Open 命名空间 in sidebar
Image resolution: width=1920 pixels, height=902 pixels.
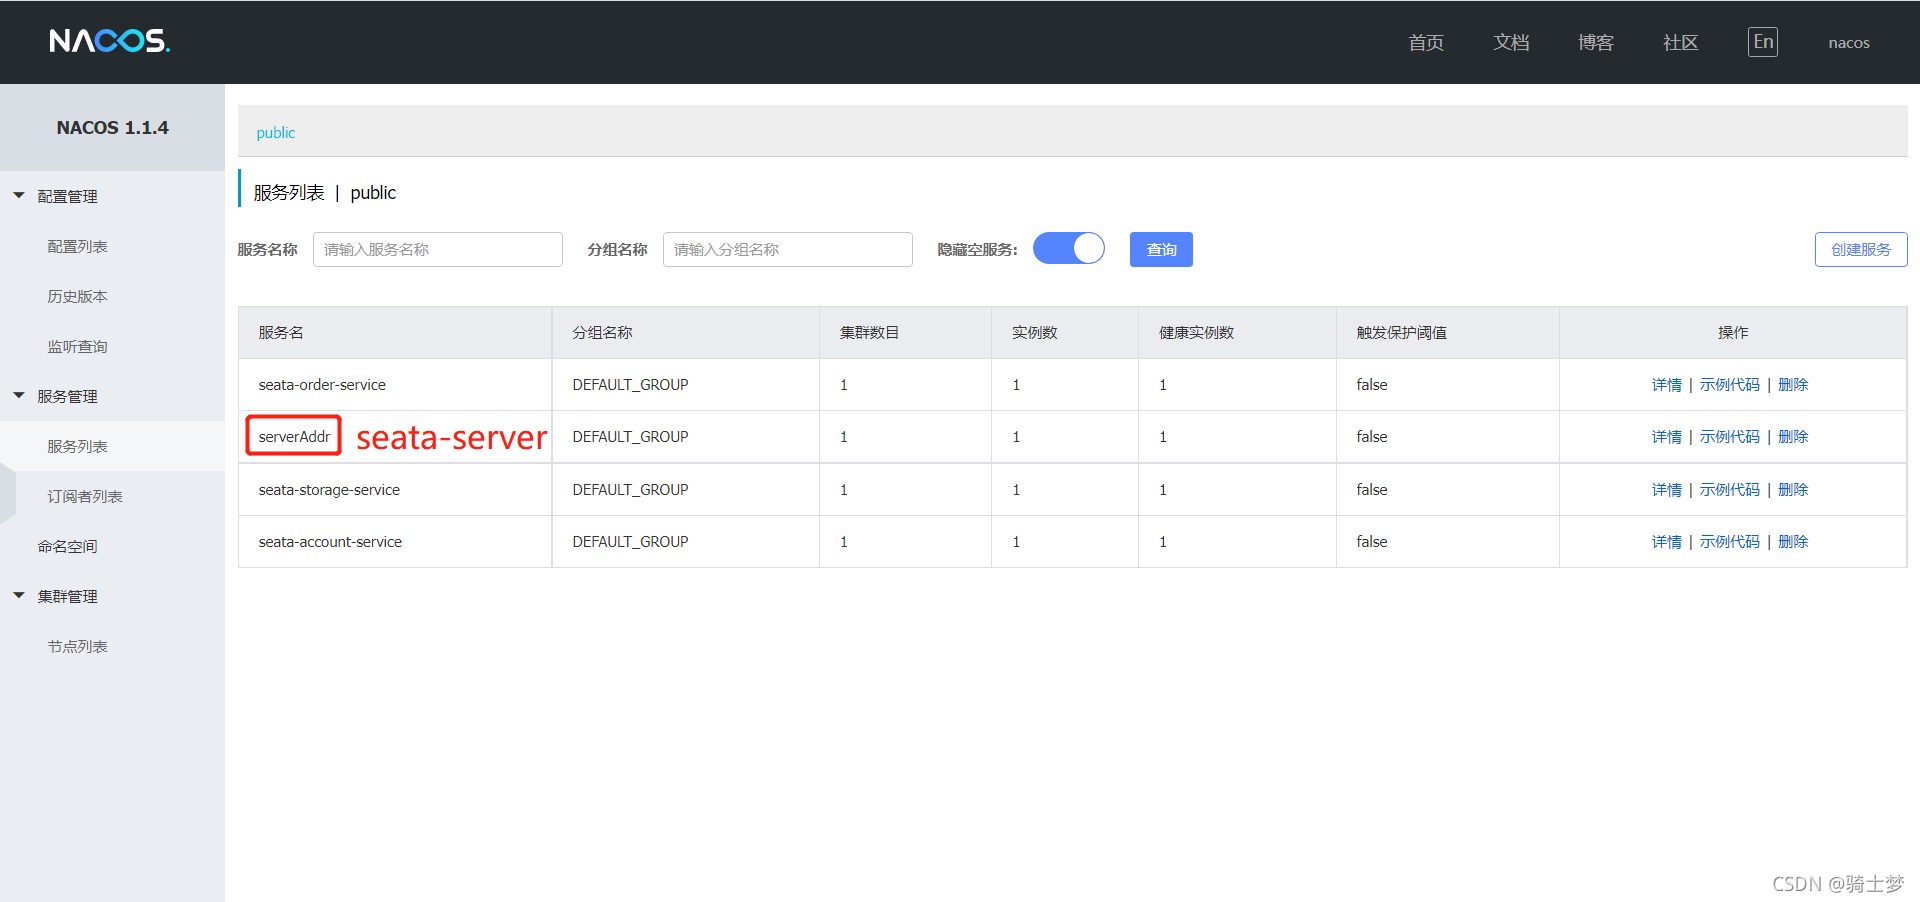click(67, 546)
